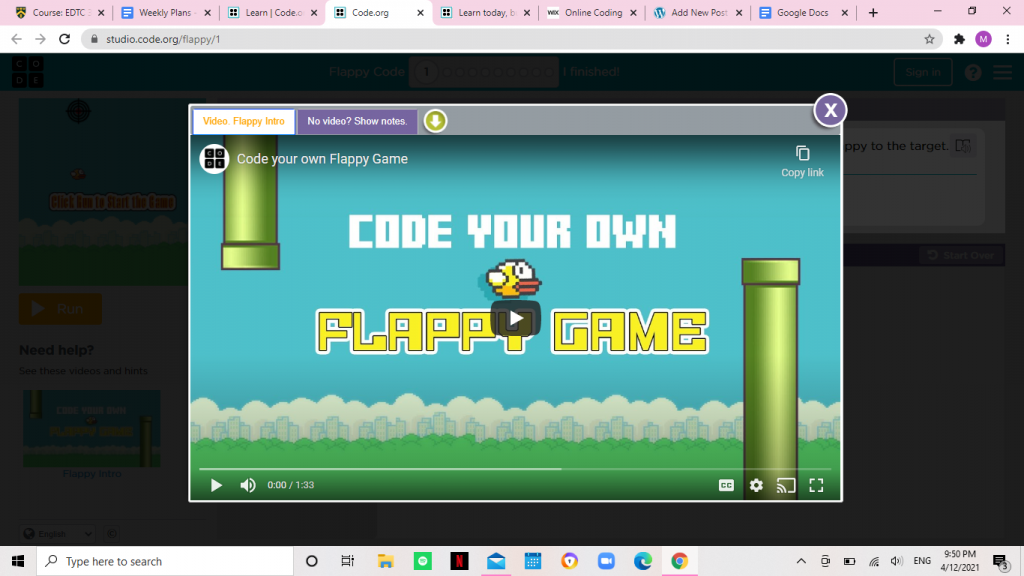Open the help question mark icon in header
Screen dimensions: 1024x576
(973, 72)
